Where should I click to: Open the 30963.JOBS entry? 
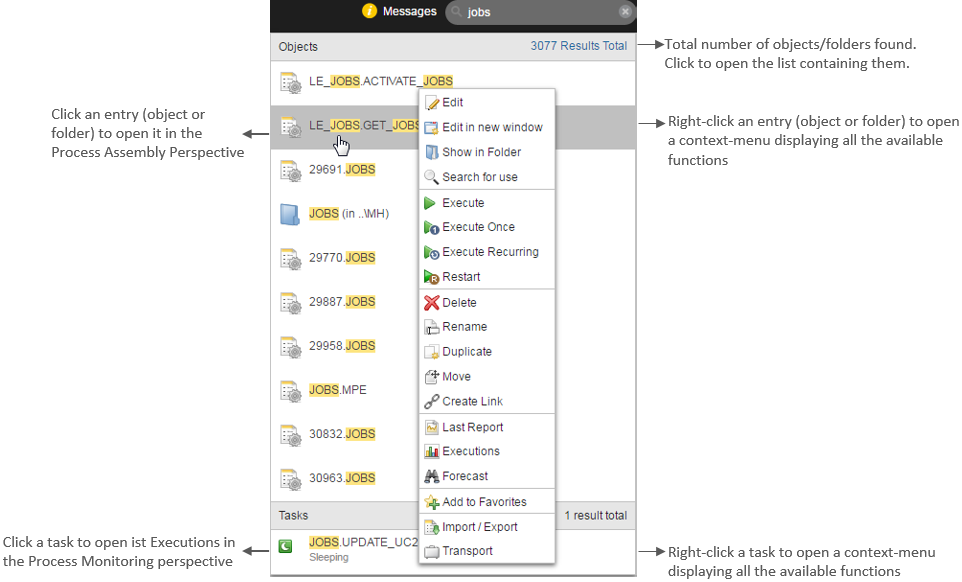(x=342, y=478)
